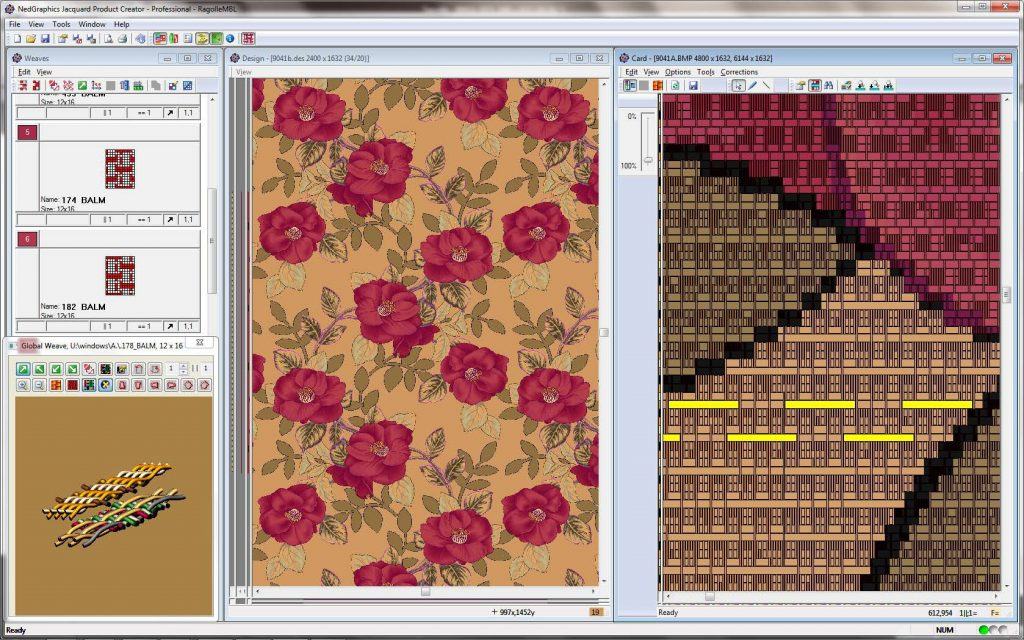Click the refresh page icon in Card toolbar
The width and height of the screenshot is (1024, 640).
(x=675, y=86)
